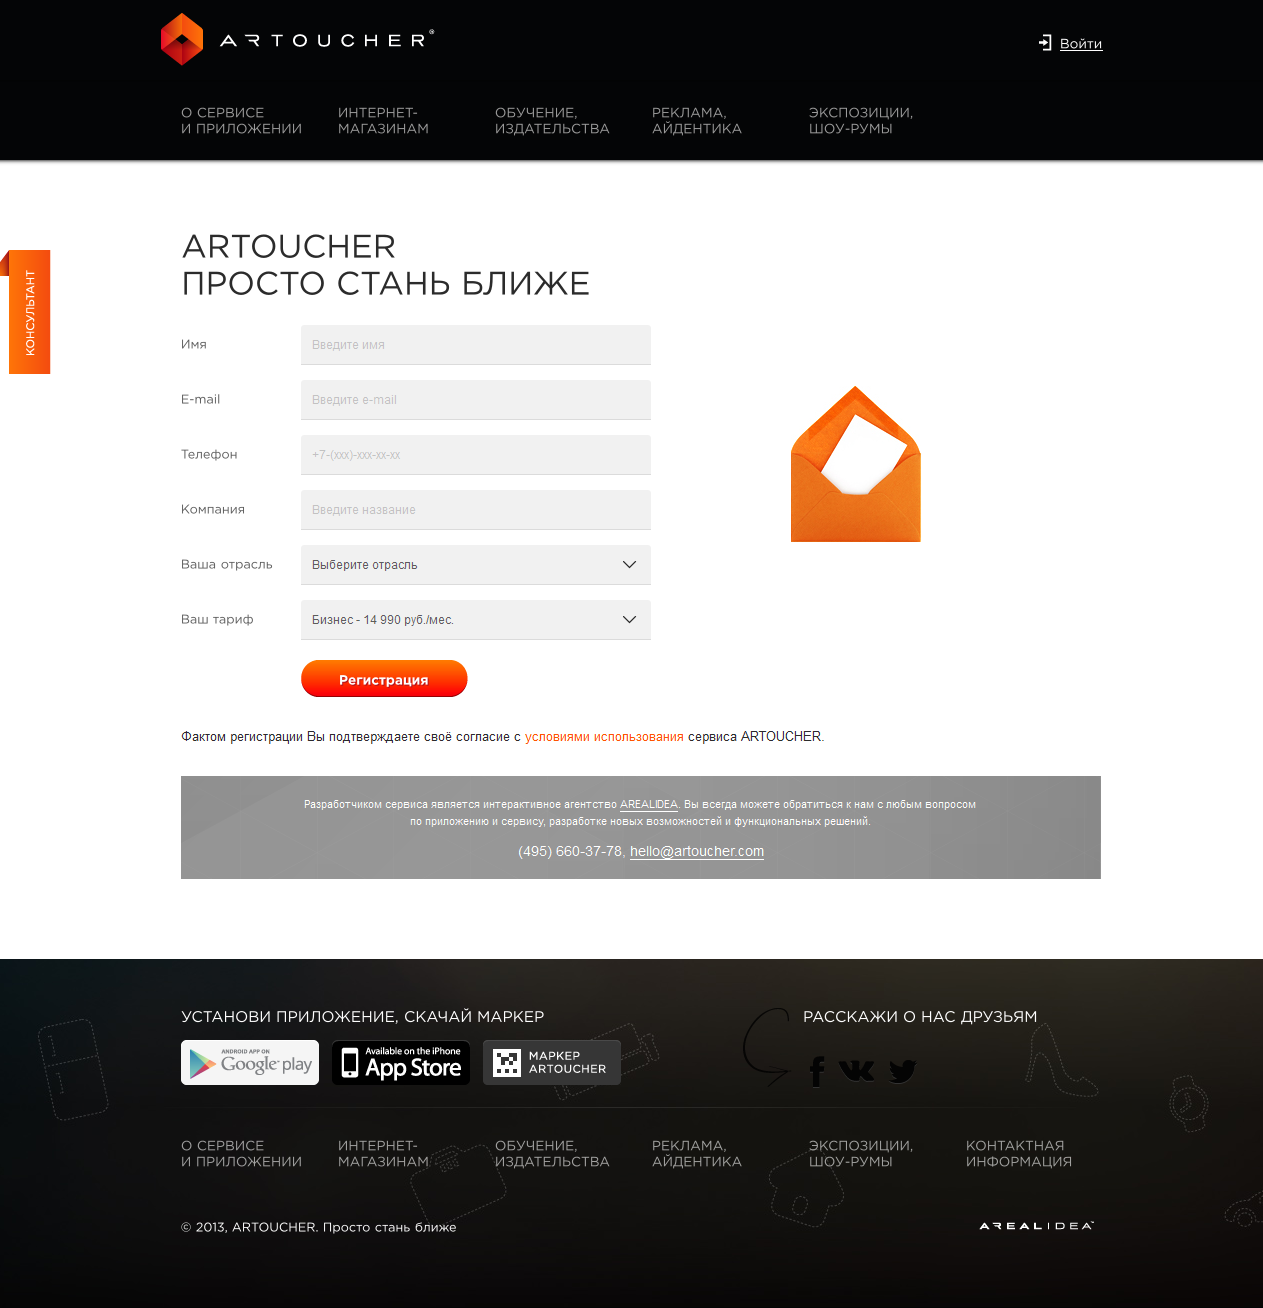Open the header menu Реклама, айдентика

[x=697, y=121]
